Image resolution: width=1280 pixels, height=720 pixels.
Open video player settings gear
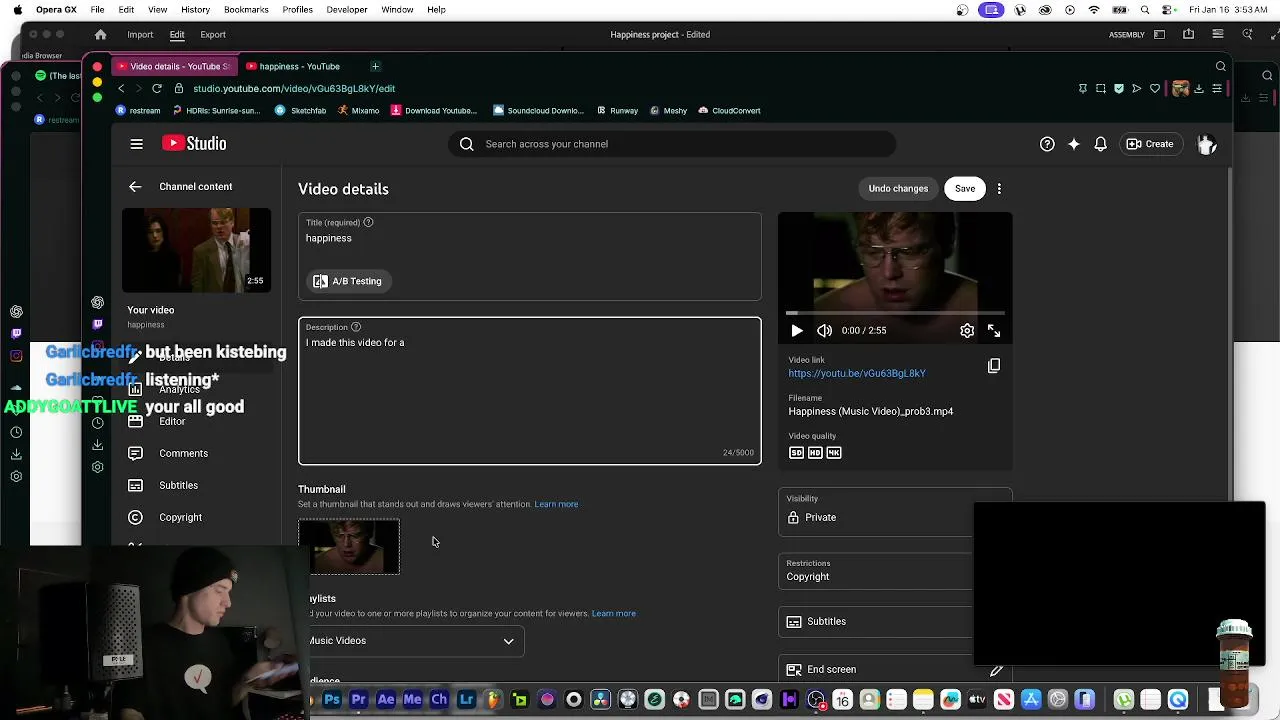point(967,330)
